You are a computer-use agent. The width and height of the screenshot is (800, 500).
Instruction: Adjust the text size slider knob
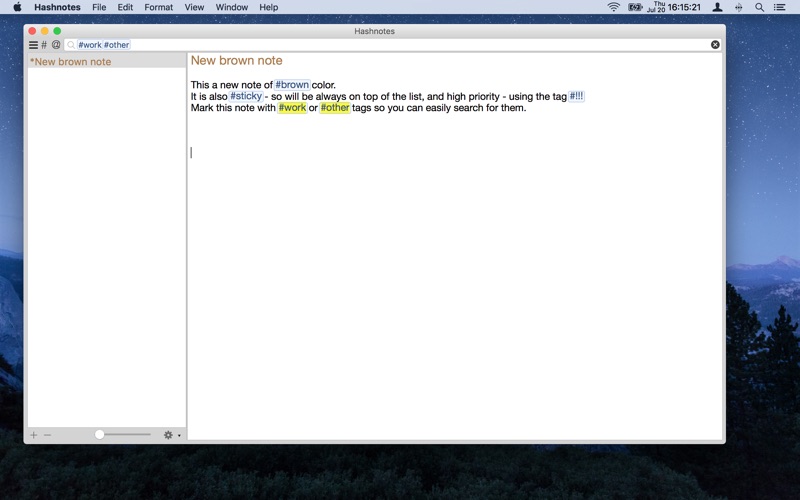point(99,435)
